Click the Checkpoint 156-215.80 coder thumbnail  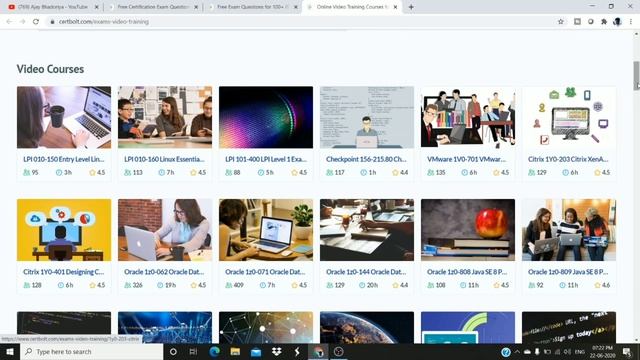367,117
